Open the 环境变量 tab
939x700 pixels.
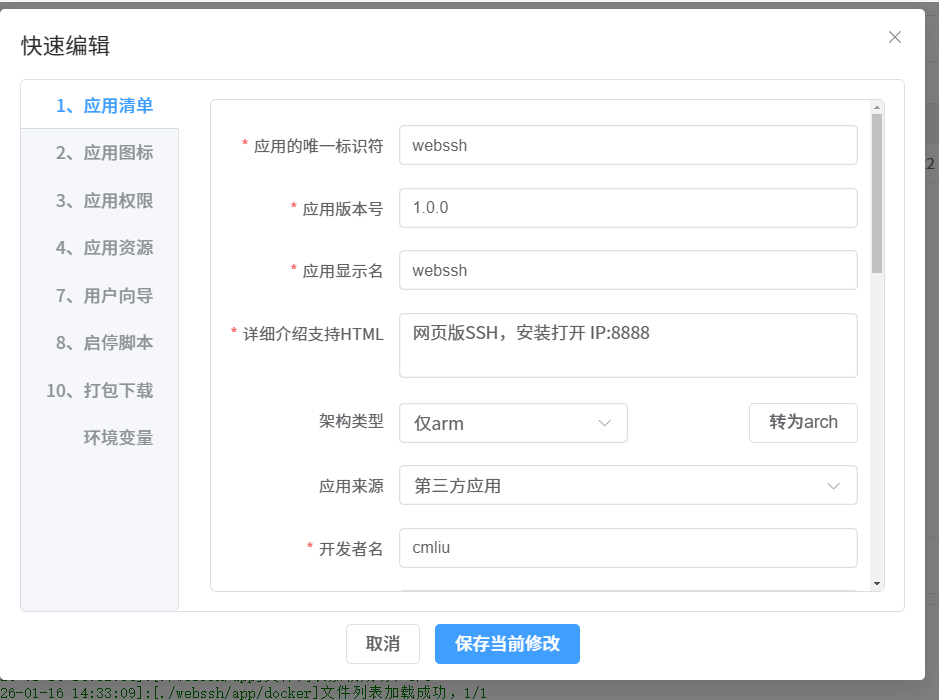click(118, 438)
